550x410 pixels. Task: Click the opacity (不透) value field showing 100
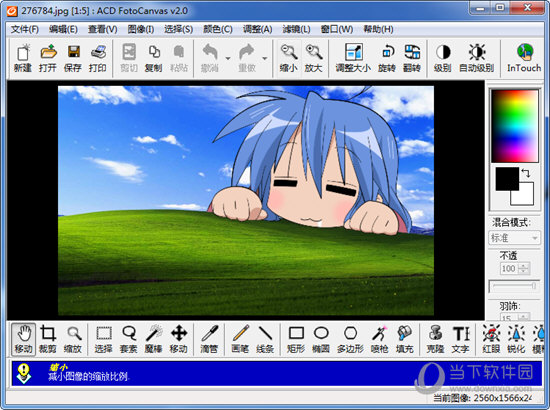pyautogui.click(x=509, y=269)
